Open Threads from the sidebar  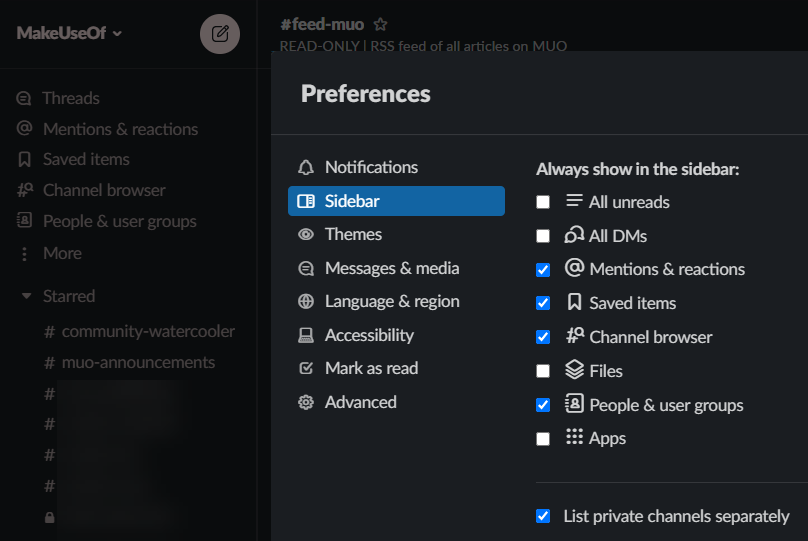(70, 98)
